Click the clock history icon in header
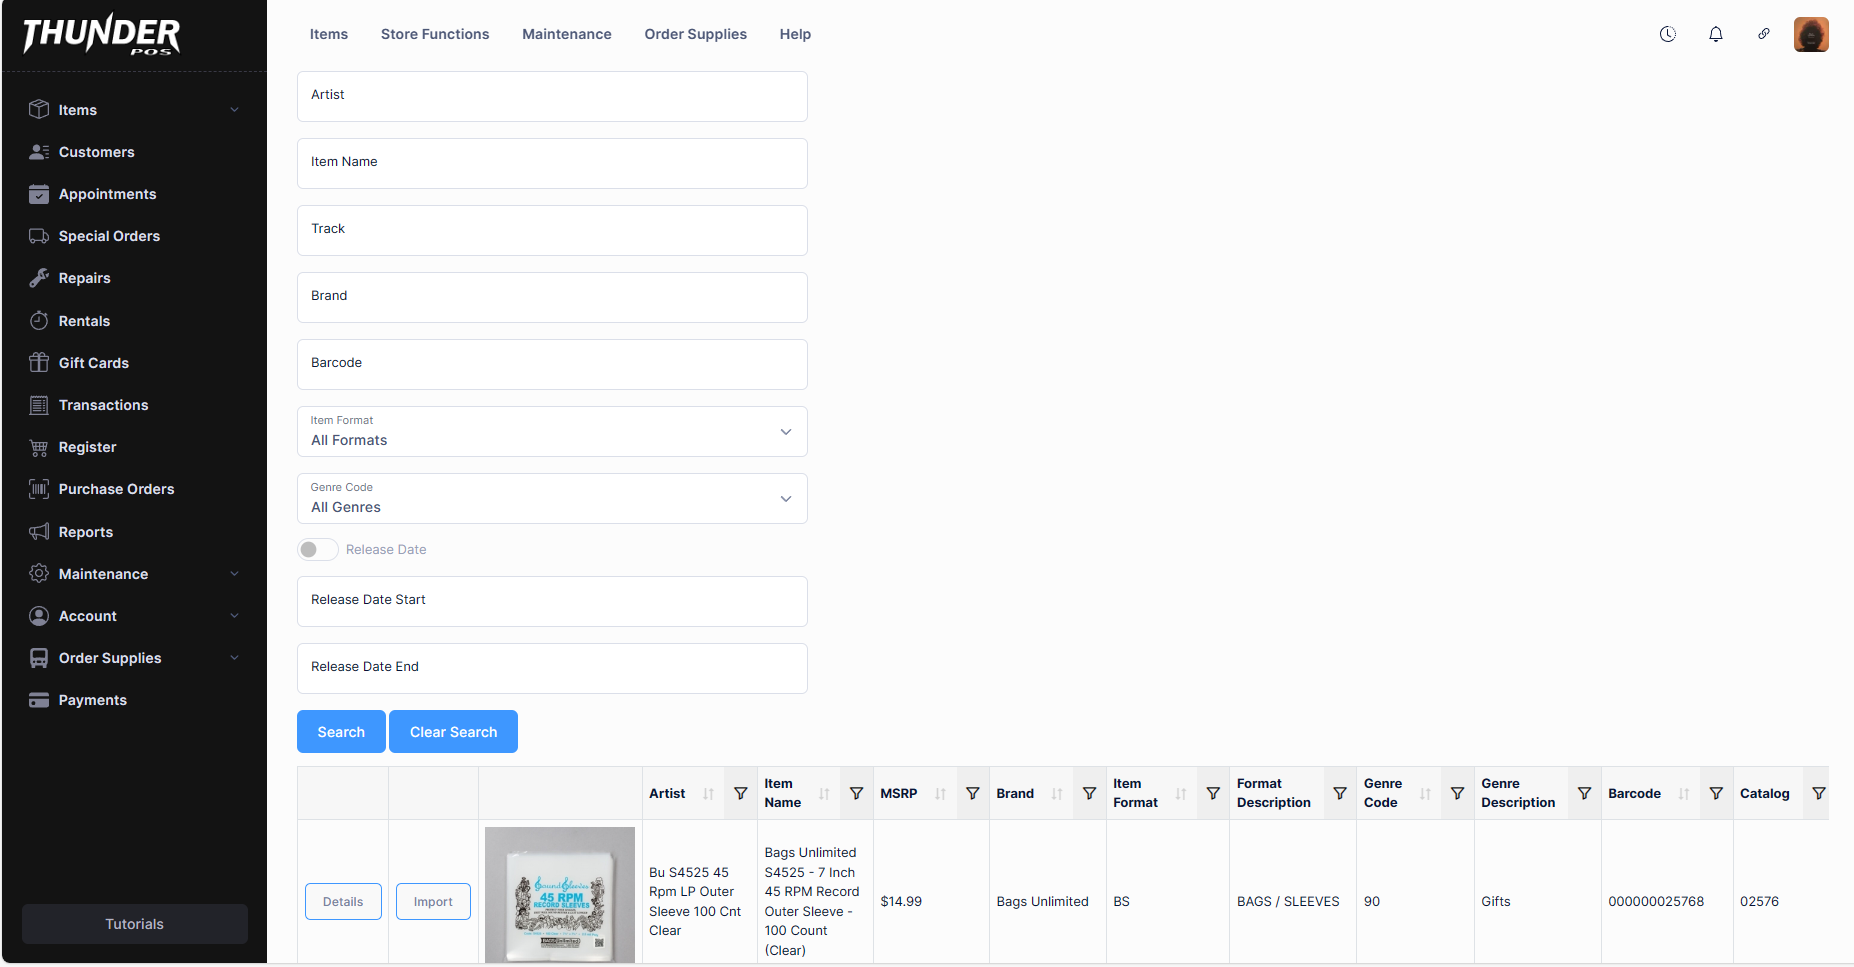1854x967 pixels. tap(1667, 34)
